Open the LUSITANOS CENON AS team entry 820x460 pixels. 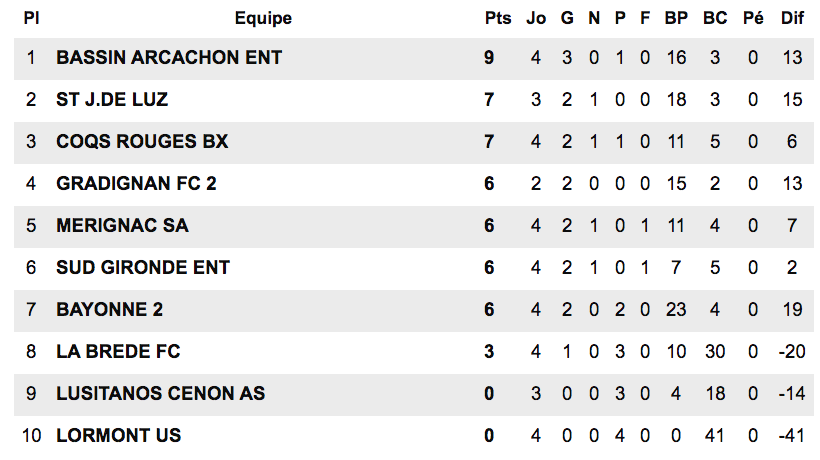(161, 393)
